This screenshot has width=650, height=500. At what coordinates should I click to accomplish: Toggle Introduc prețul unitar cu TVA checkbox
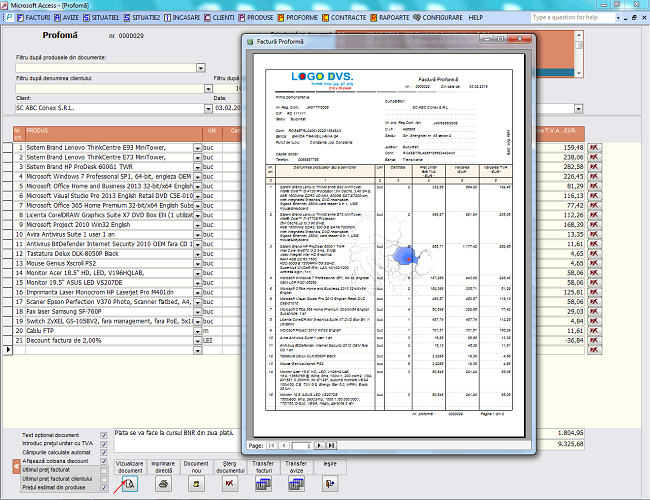pos(104,444)
